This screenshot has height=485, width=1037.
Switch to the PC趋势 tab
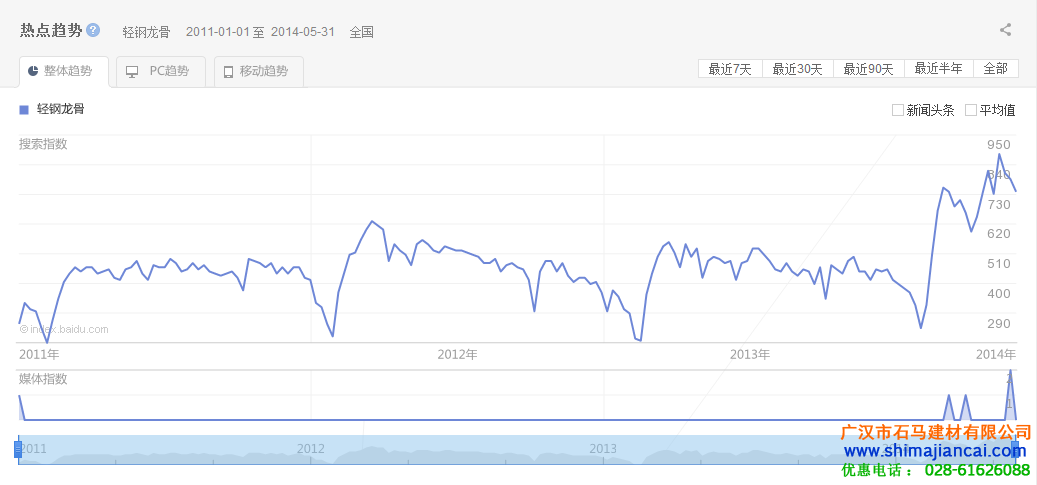pos(161,71)
